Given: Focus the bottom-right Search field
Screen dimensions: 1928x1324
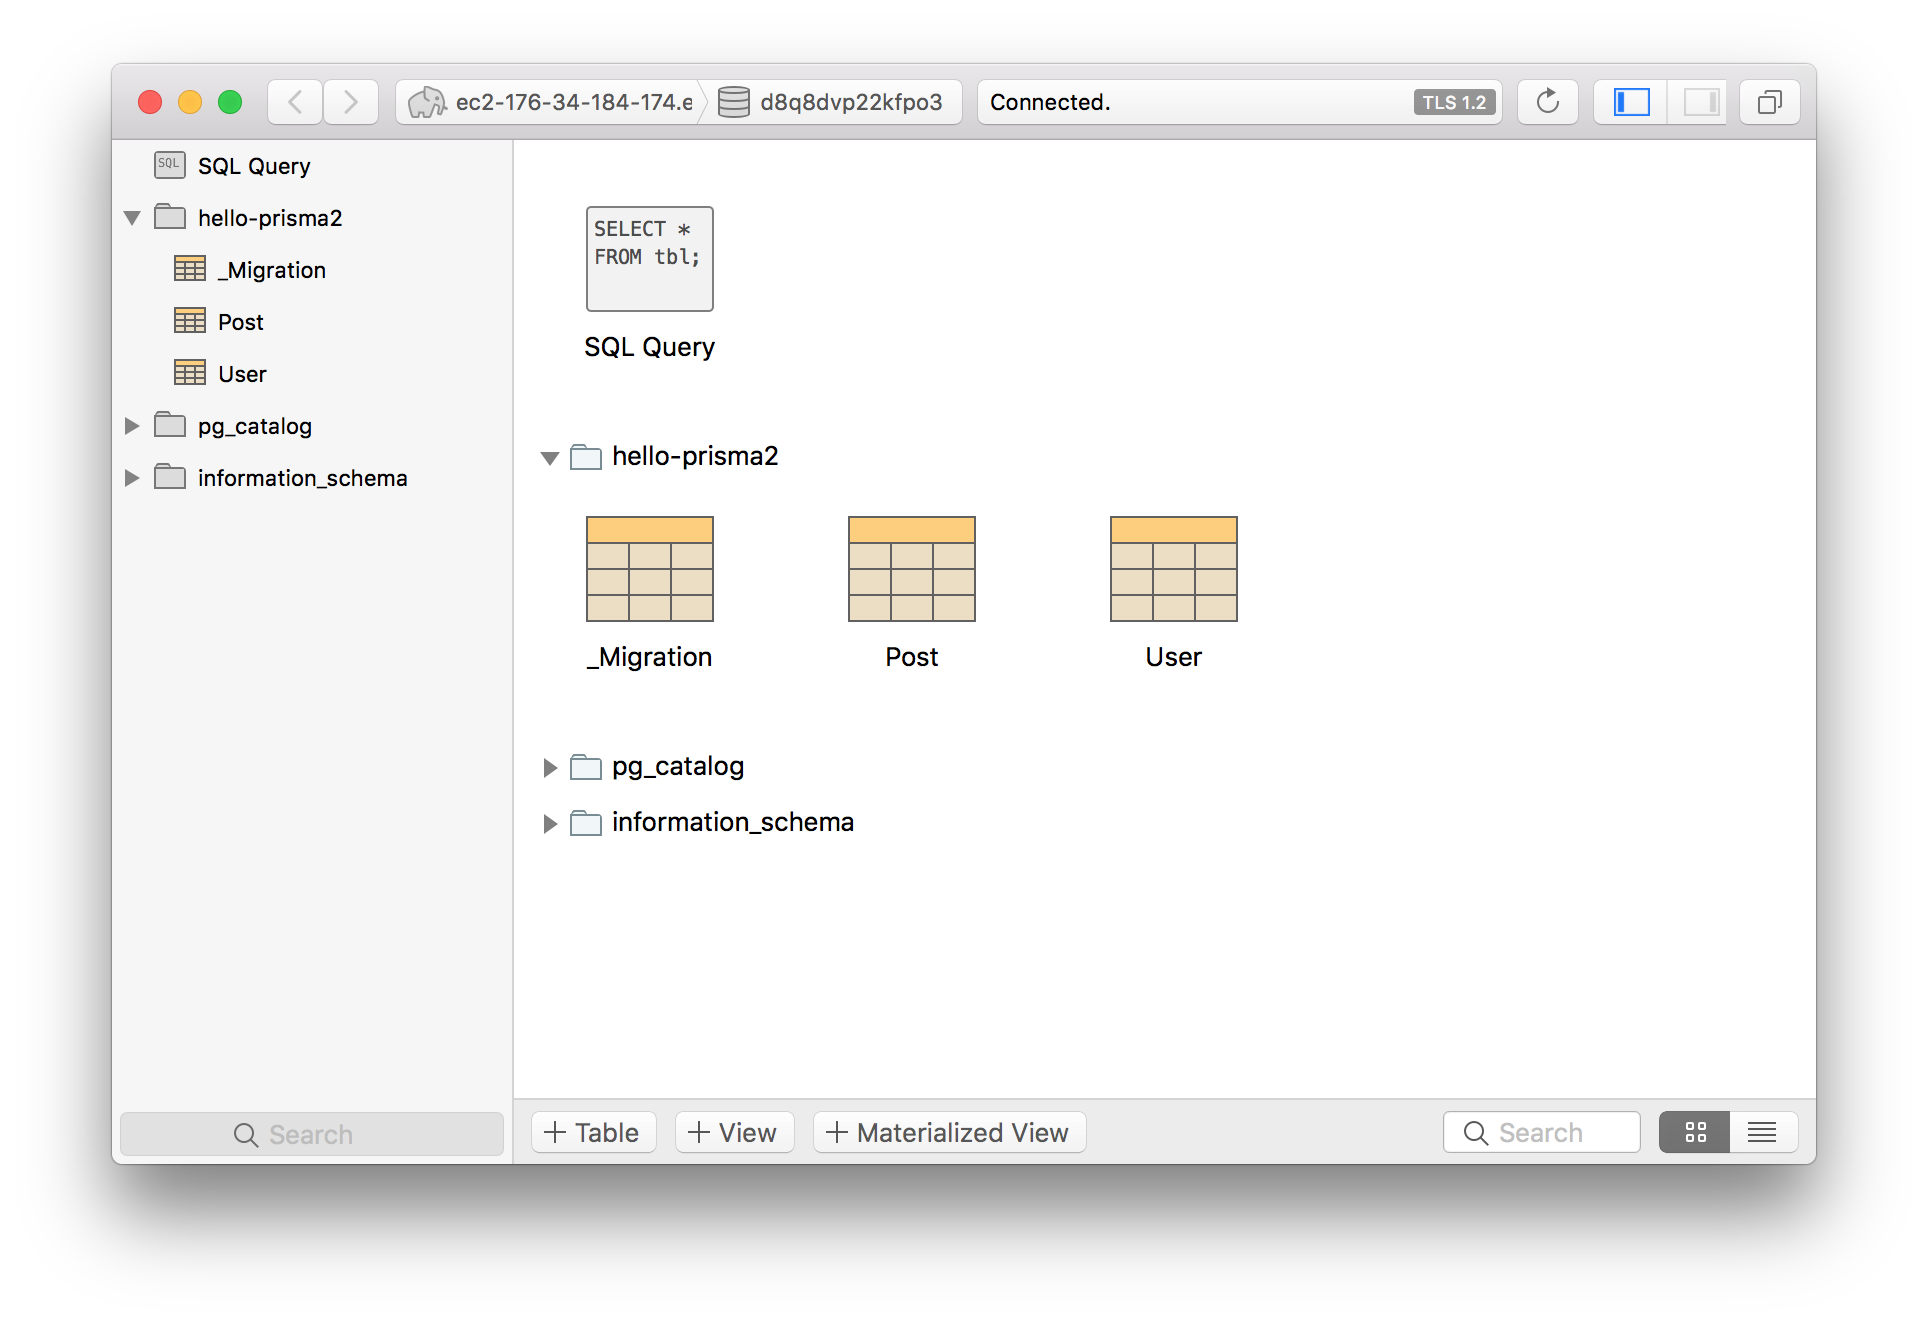Looking at the screenshot, I should click(1541, 1132).
